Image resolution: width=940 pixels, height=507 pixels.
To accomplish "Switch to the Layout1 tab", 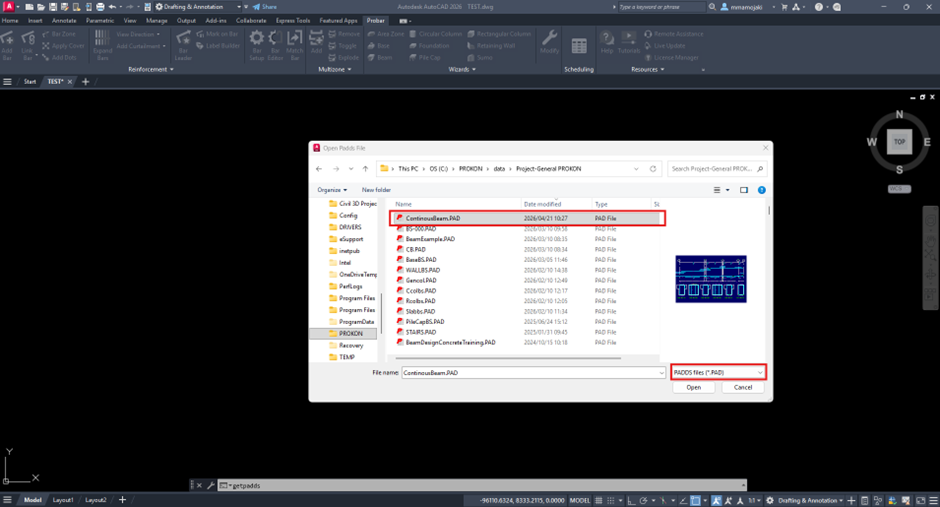I will [63, 500].
